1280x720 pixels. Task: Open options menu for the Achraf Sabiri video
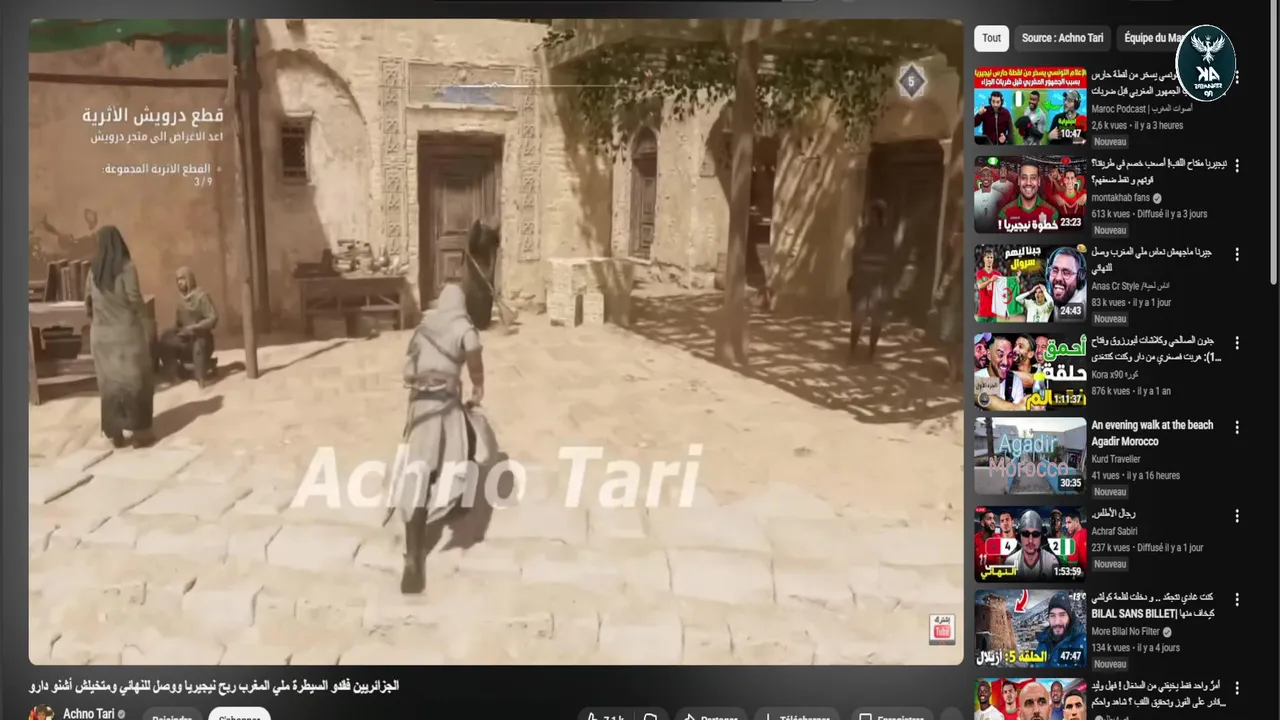1237,516
